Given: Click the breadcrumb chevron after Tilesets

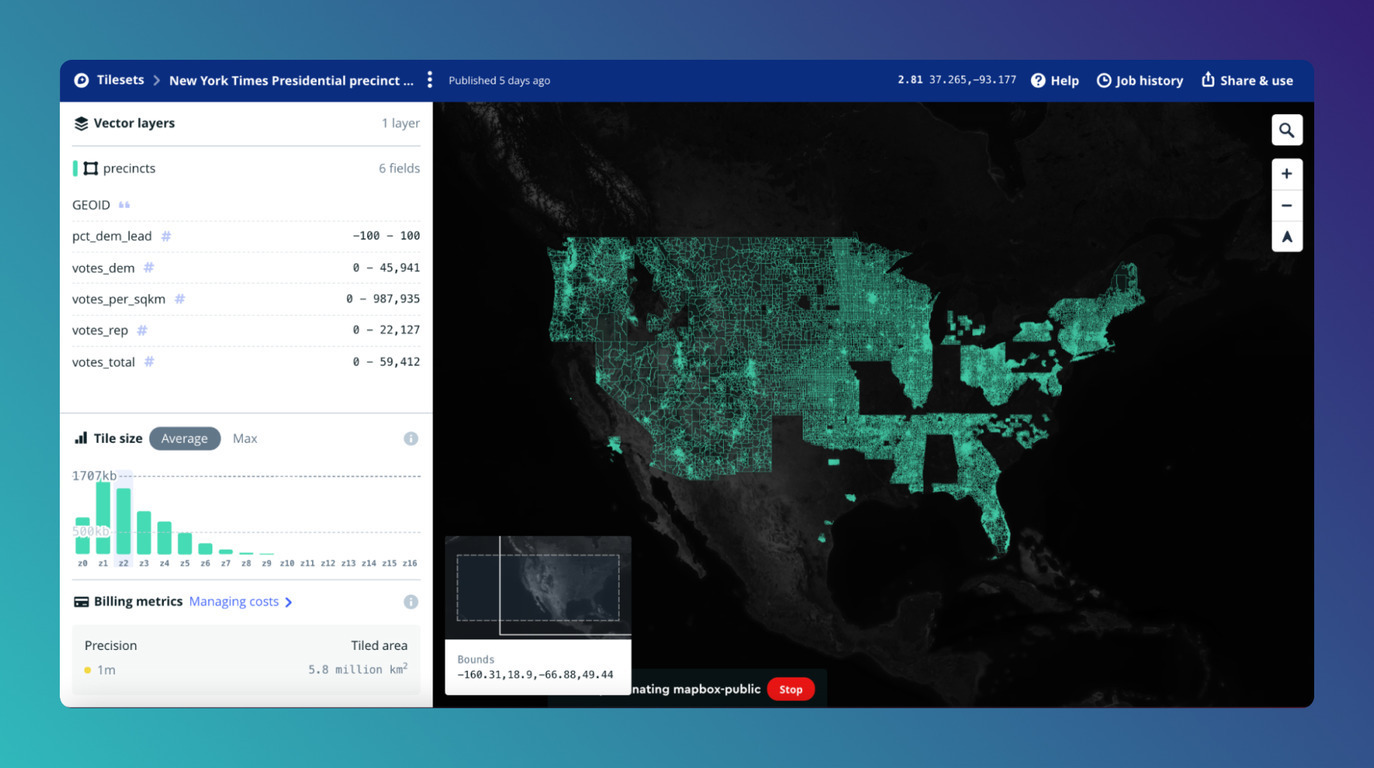Looking at the screenshot, I should (x=157, y=80).
